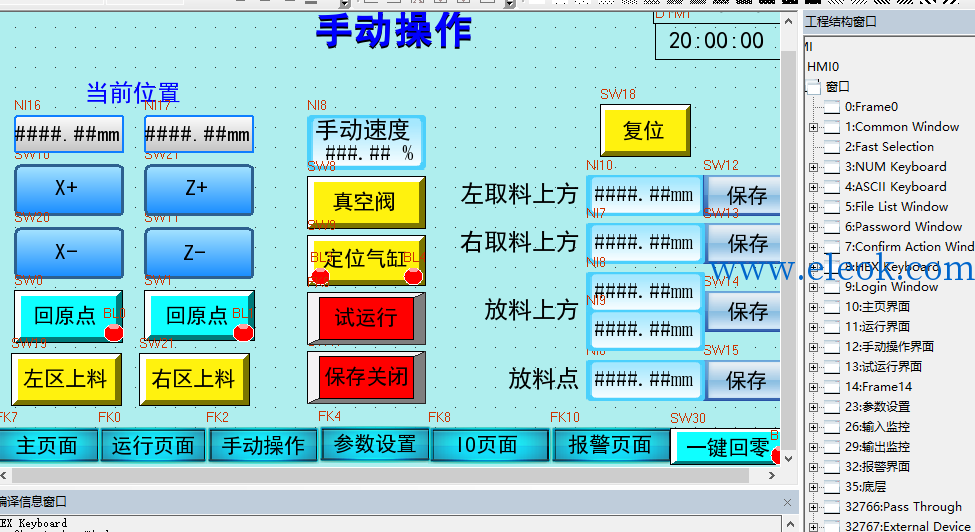
Task: Click the red 保存关闭 button
Action: point(366,377)
